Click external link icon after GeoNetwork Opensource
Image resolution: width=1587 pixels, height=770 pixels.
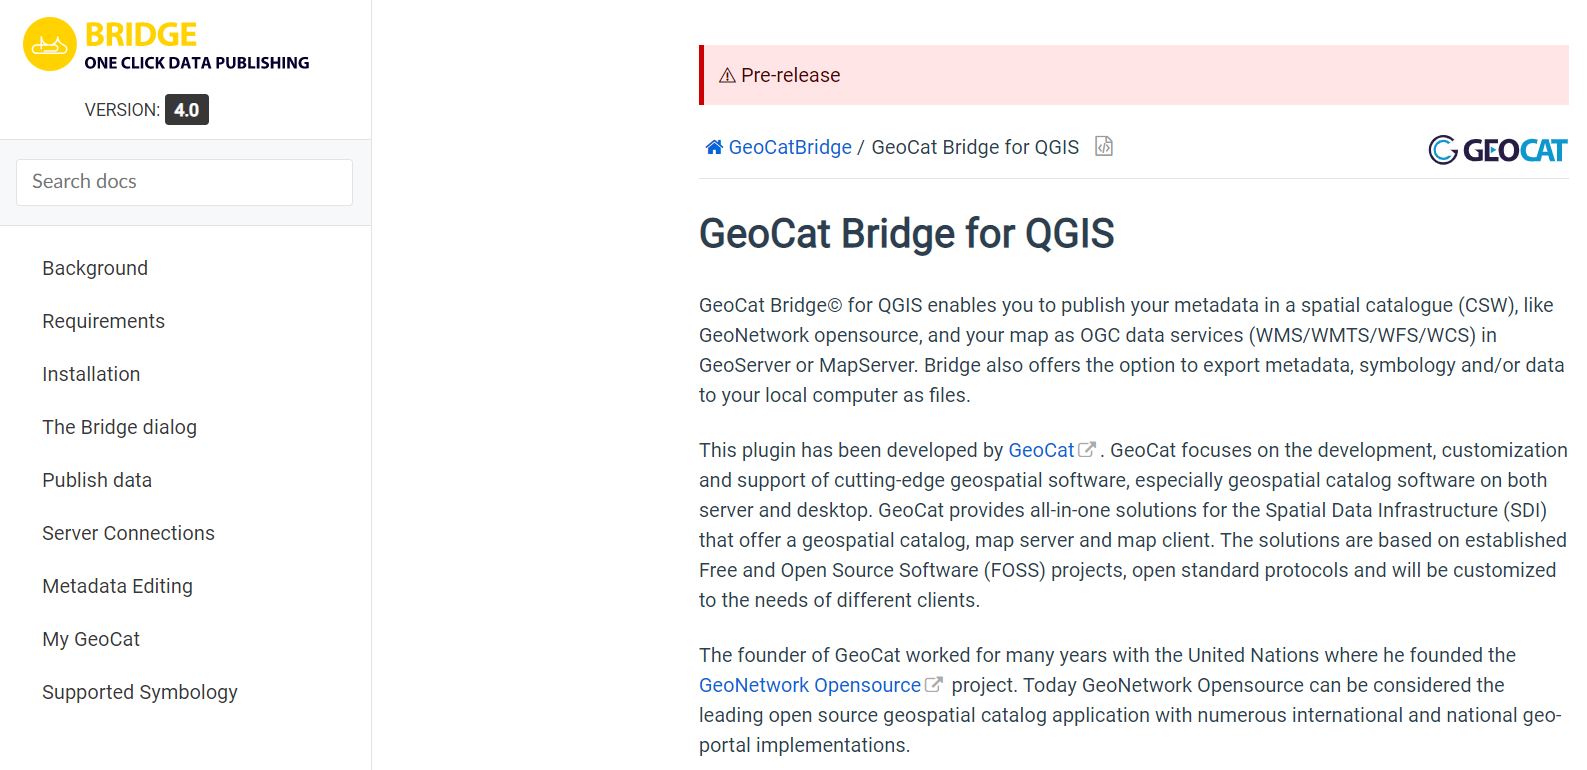(934, 685)
